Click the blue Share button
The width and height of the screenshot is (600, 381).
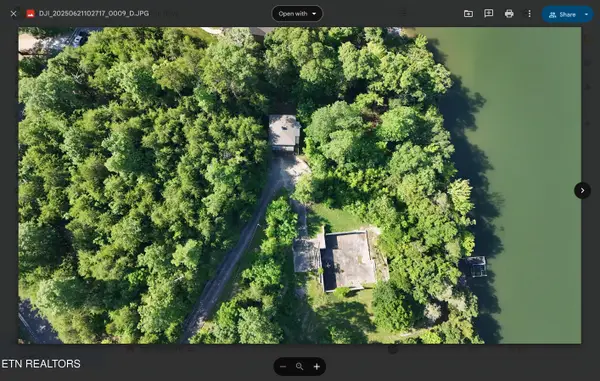[x=562, y=15]
